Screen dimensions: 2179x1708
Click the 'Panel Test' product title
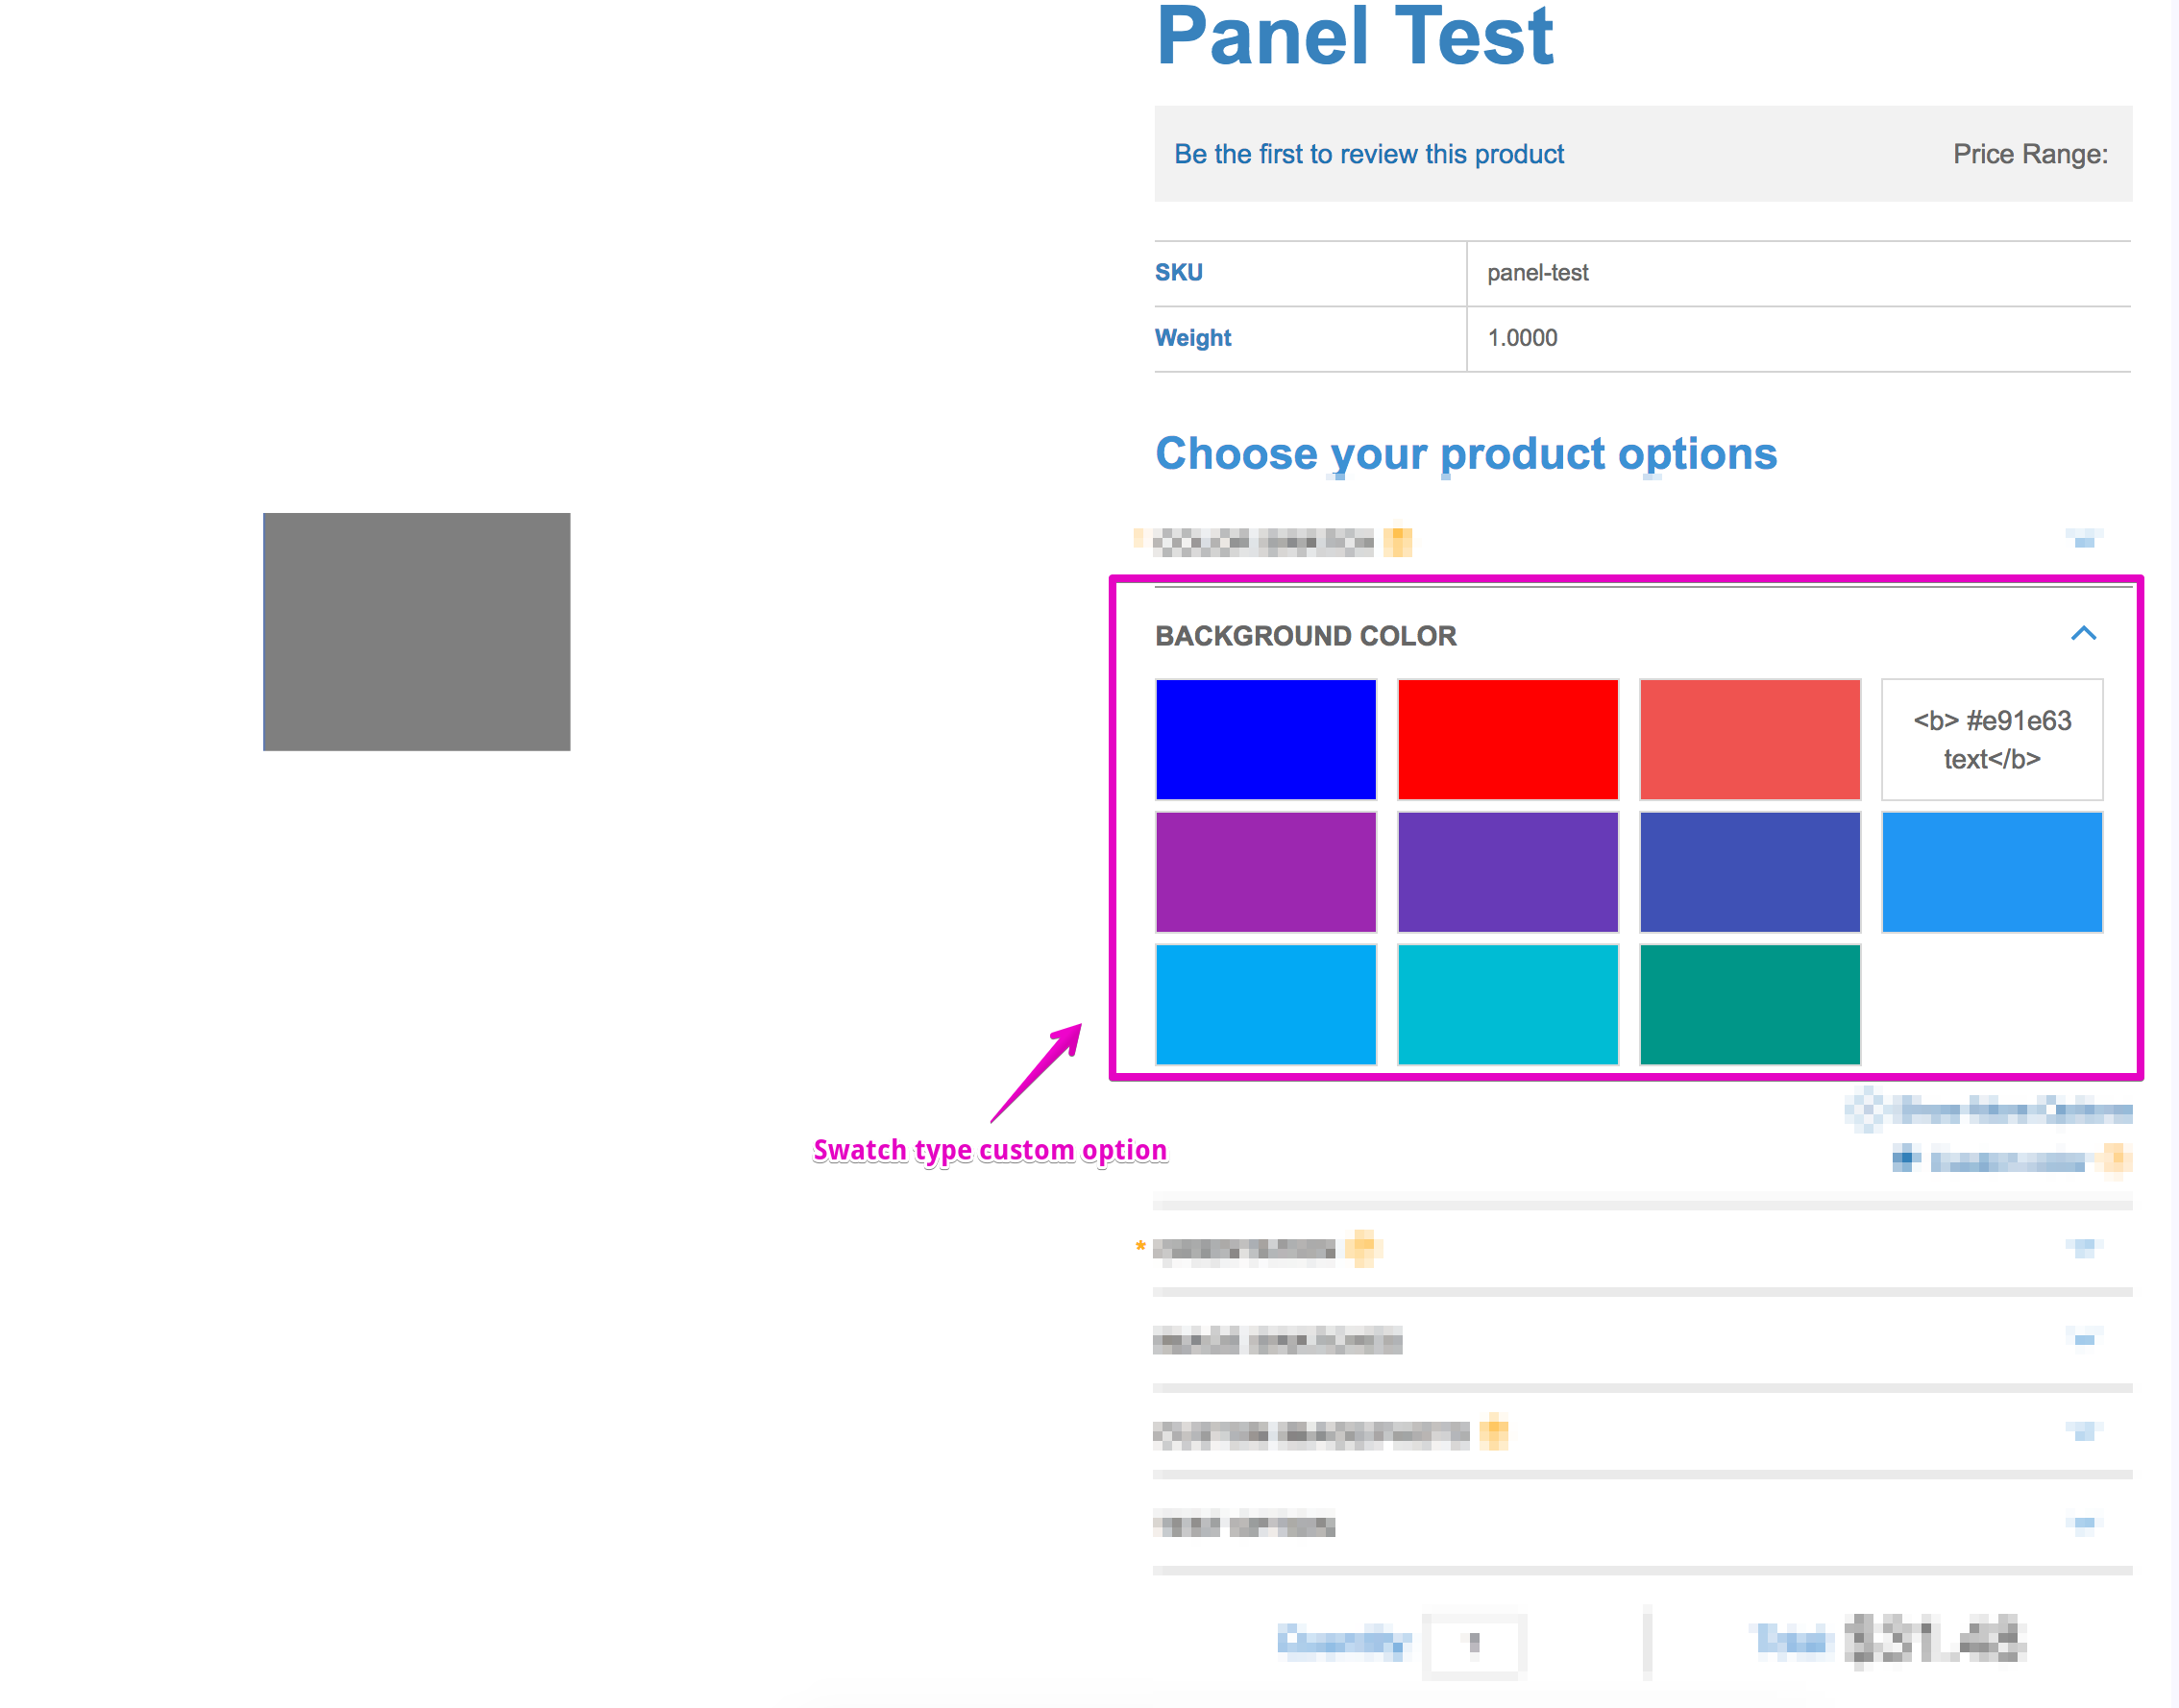pyautogui.click(x=1354, y=37)
